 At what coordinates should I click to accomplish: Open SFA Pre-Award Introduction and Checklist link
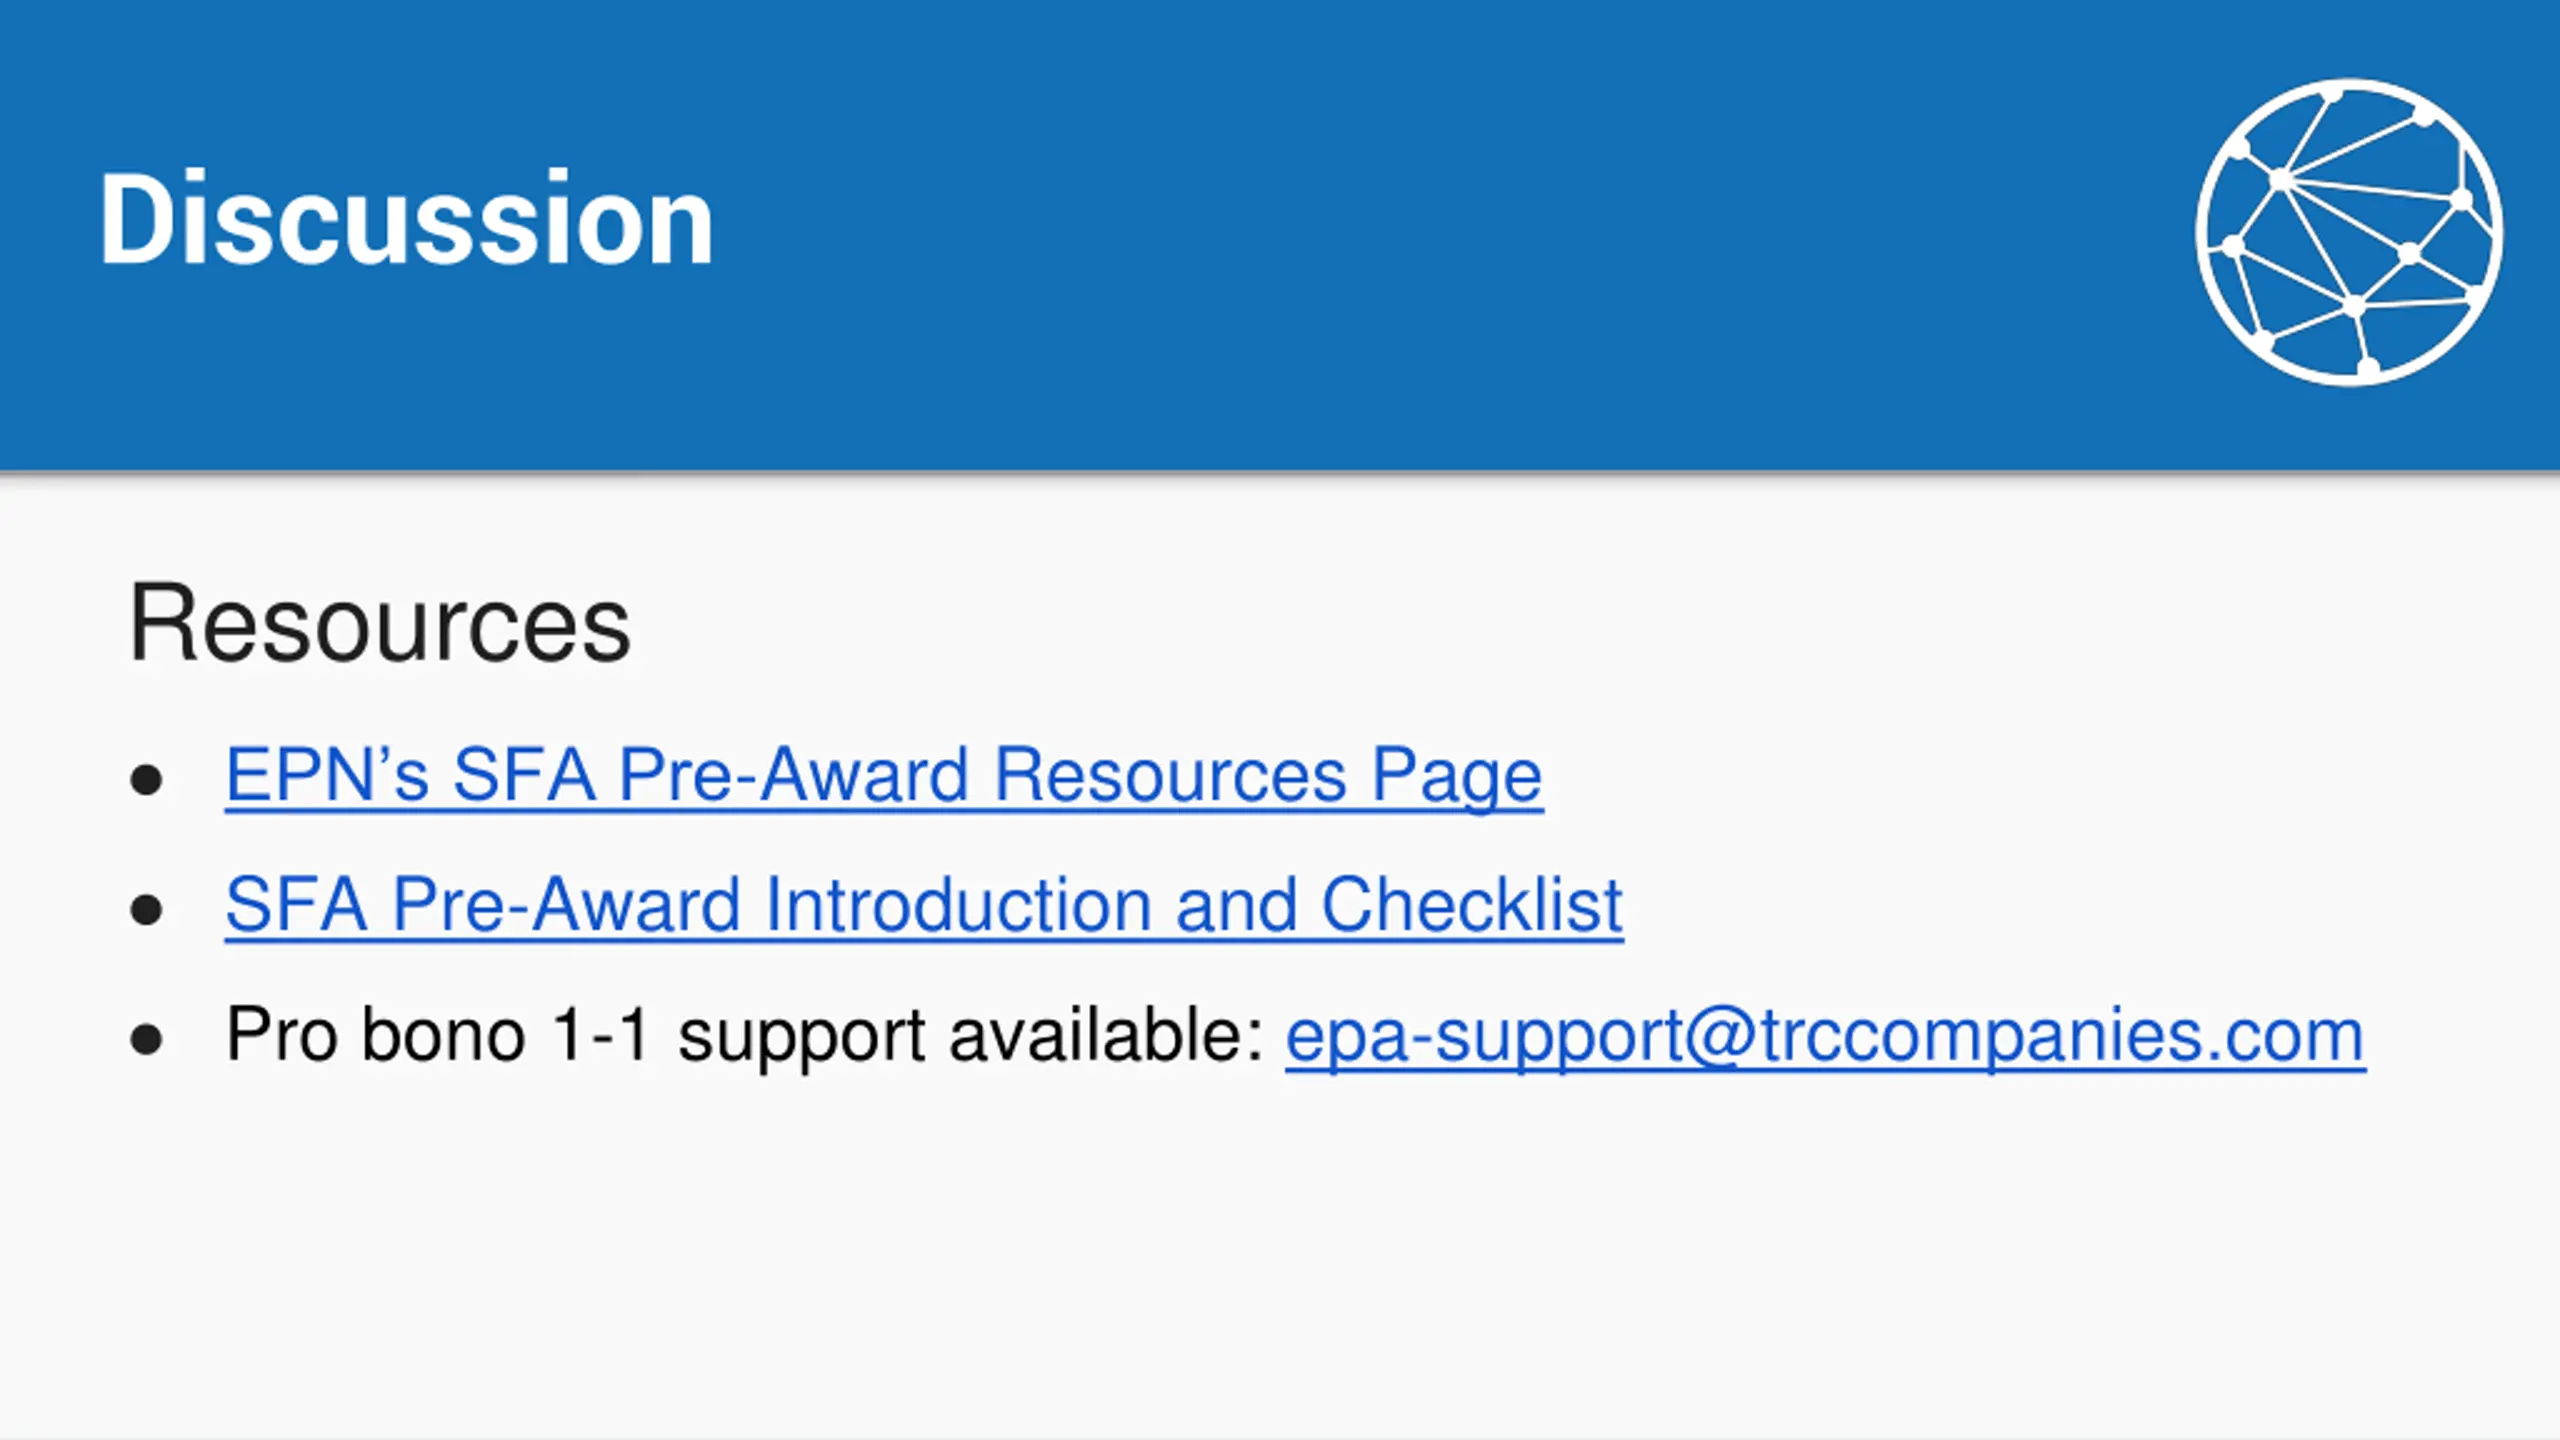924,905
